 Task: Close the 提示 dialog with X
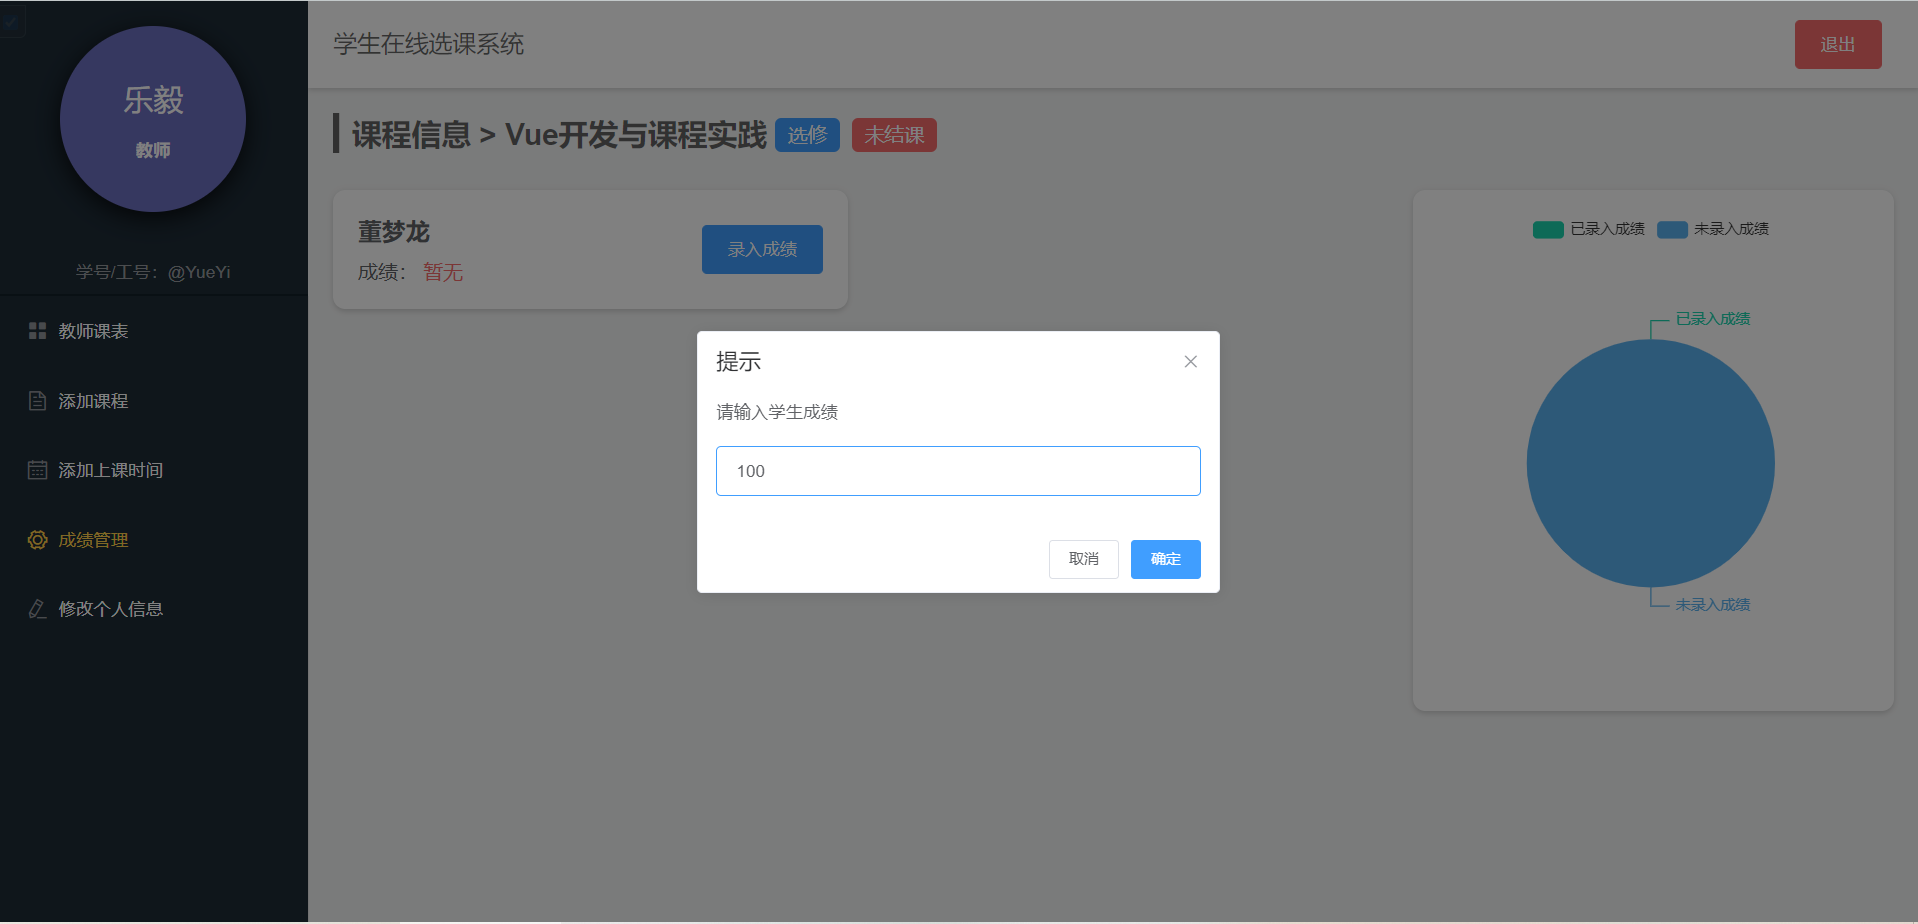point(1190,362)
